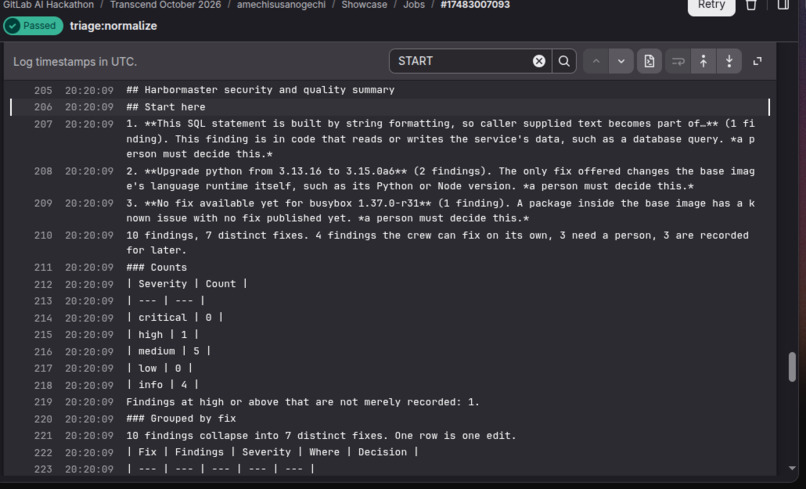Go to amechisusanogechi breadcrumb

tap(281, 5)
